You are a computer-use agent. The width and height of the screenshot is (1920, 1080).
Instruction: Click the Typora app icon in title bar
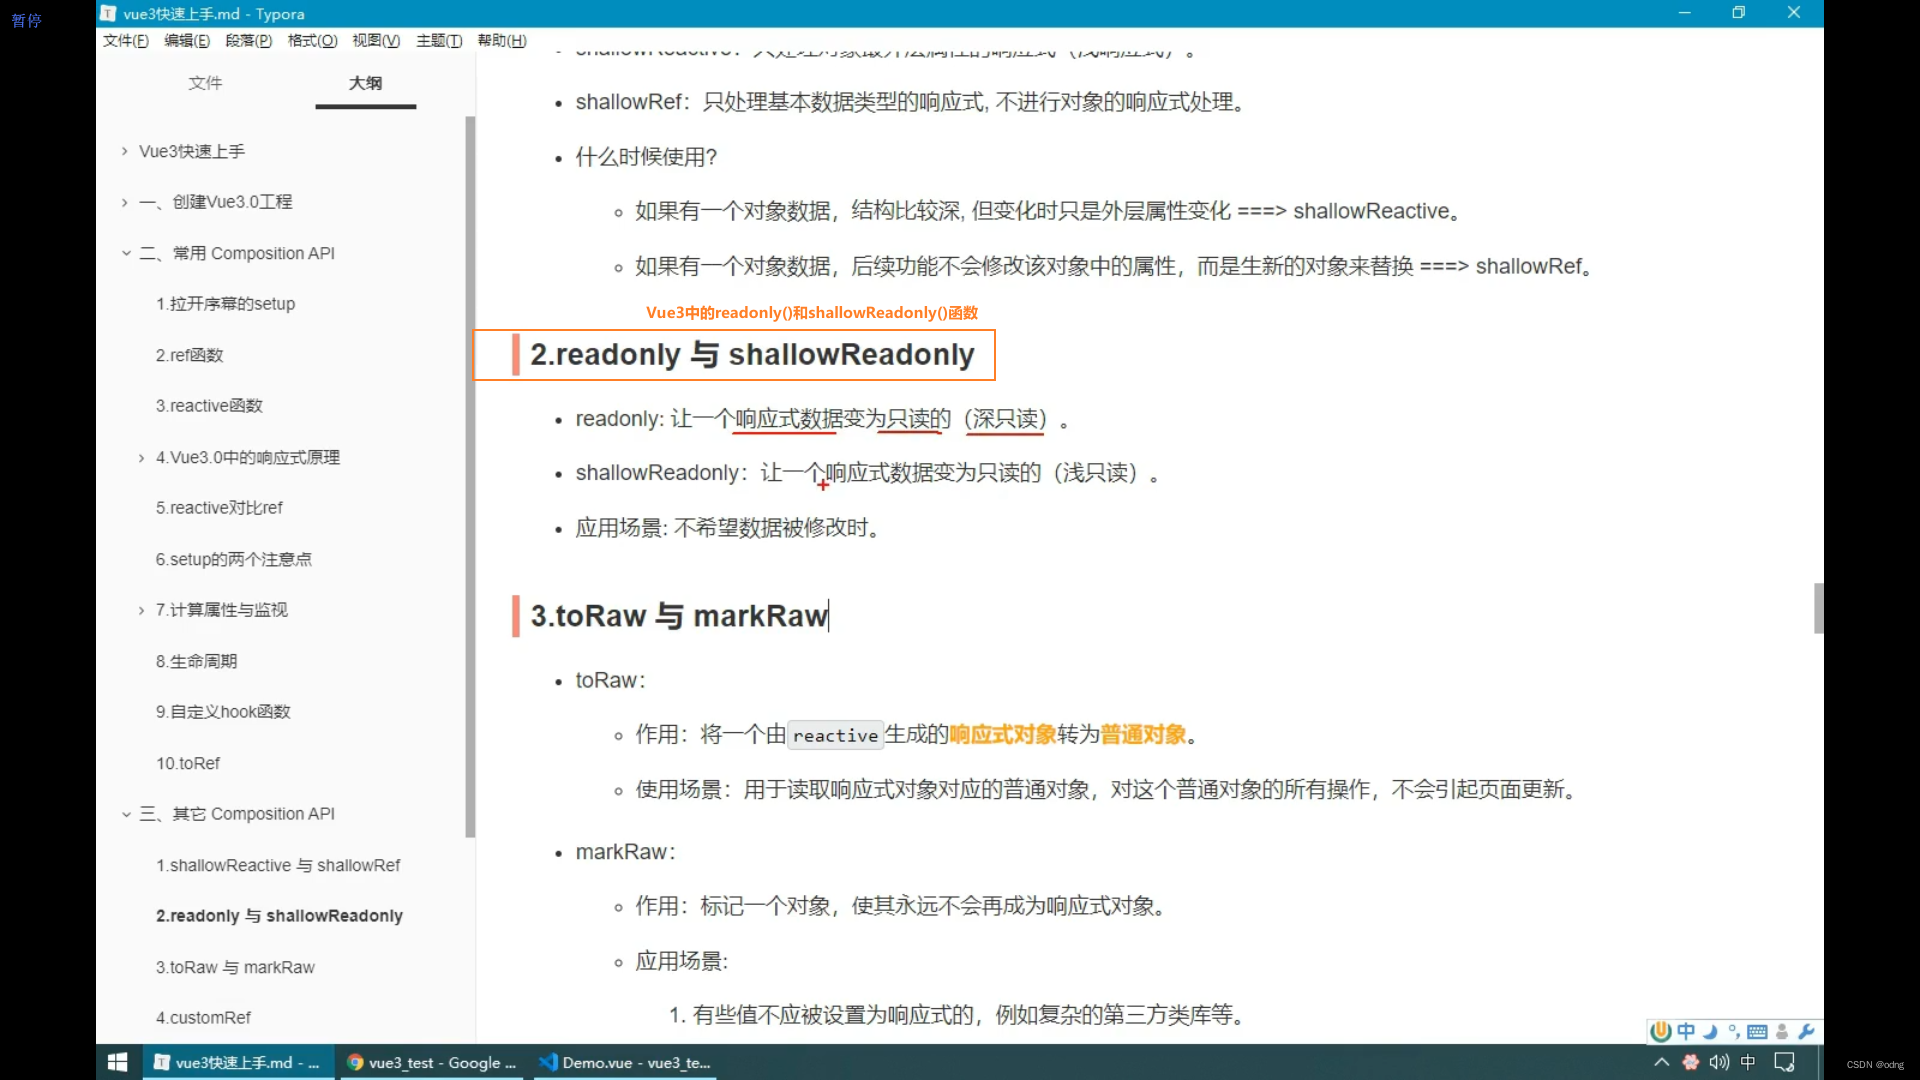click(x=108, y=13)
